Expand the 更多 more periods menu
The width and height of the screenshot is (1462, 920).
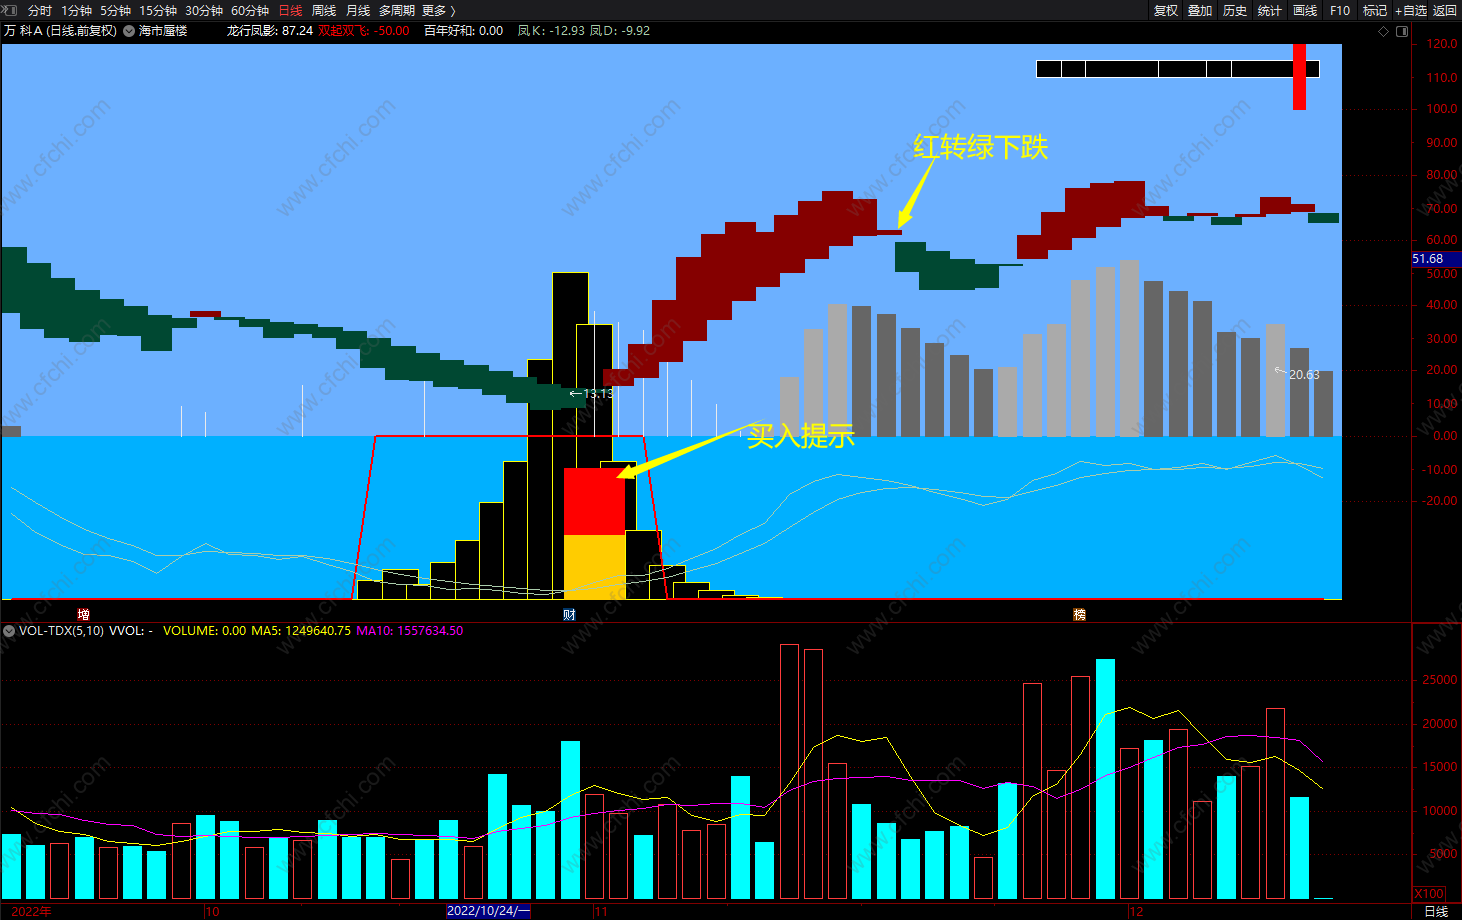439,10
